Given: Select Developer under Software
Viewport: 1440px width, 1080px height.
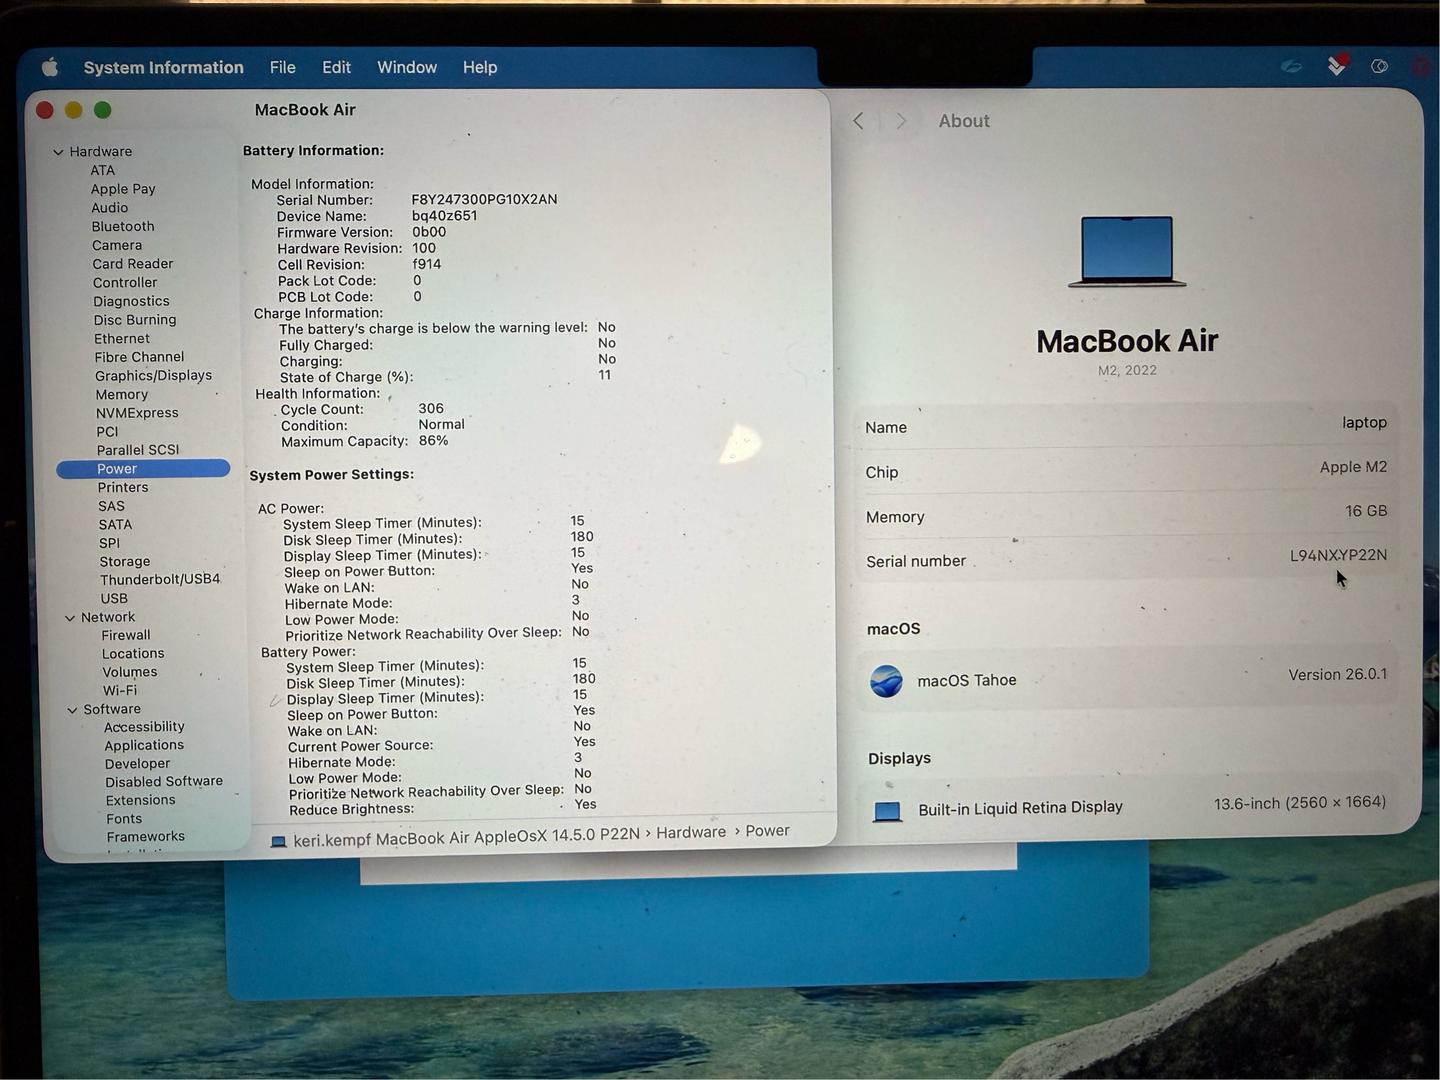Looking at the screenshot, I should point(138,764).
